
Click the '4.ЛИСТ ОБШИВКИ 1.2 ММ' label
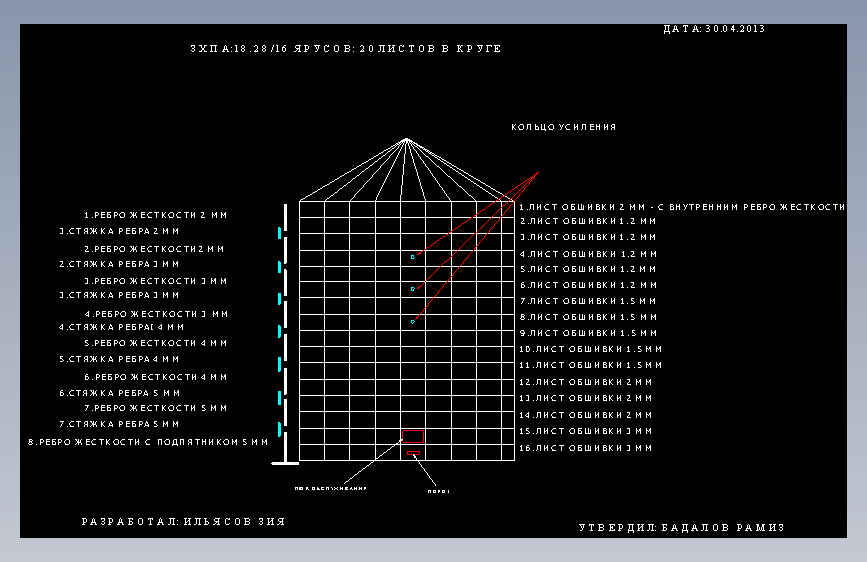(x=588, y=254)
